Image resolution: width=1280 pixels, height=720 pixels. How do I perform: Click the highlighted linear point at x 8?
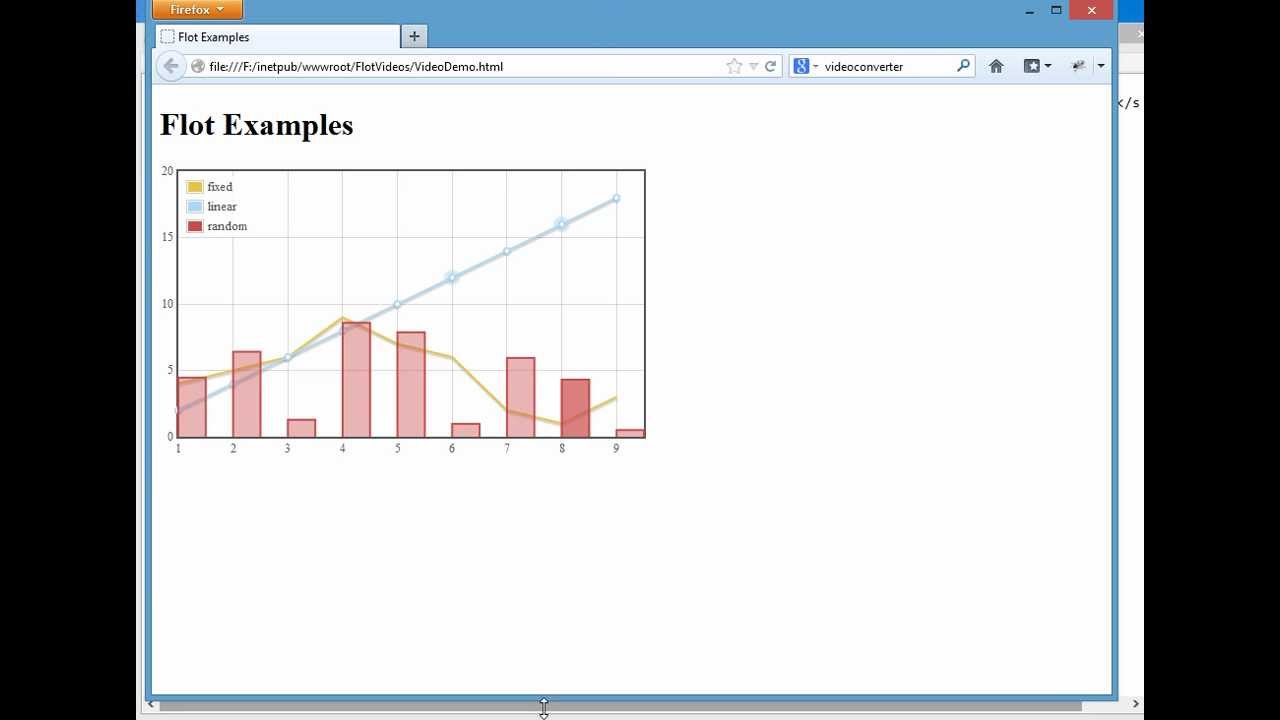point(561,224)
